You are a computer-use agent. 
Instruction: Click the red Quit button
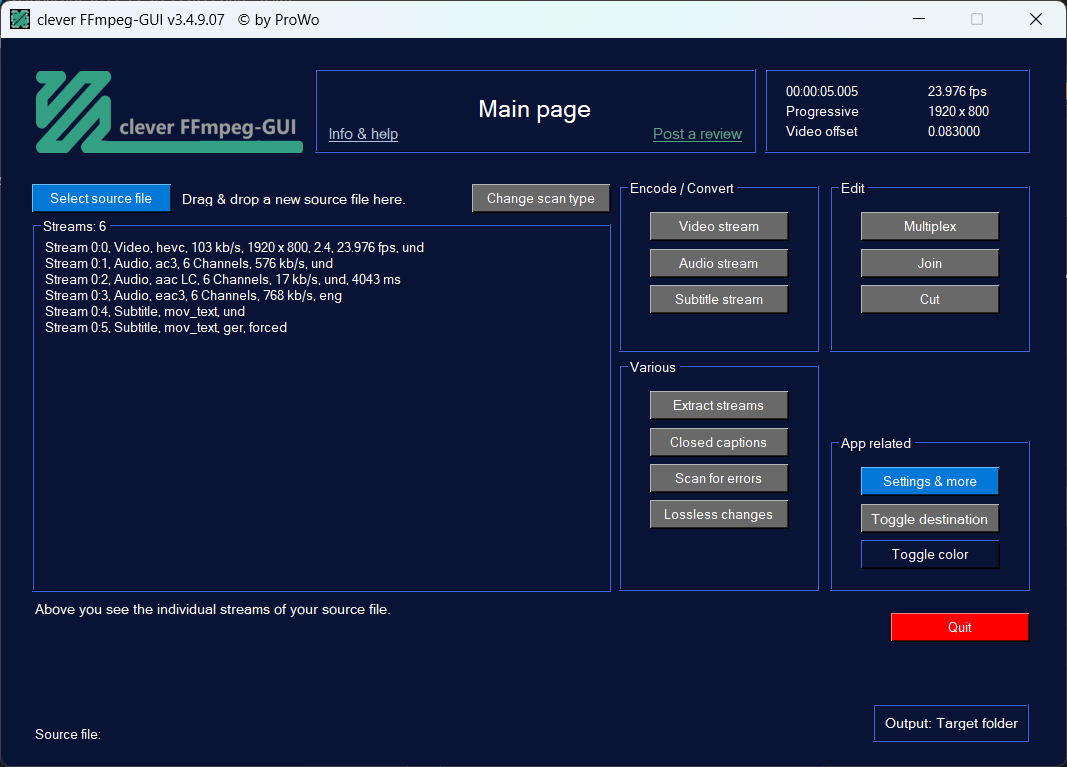(959, 627)
